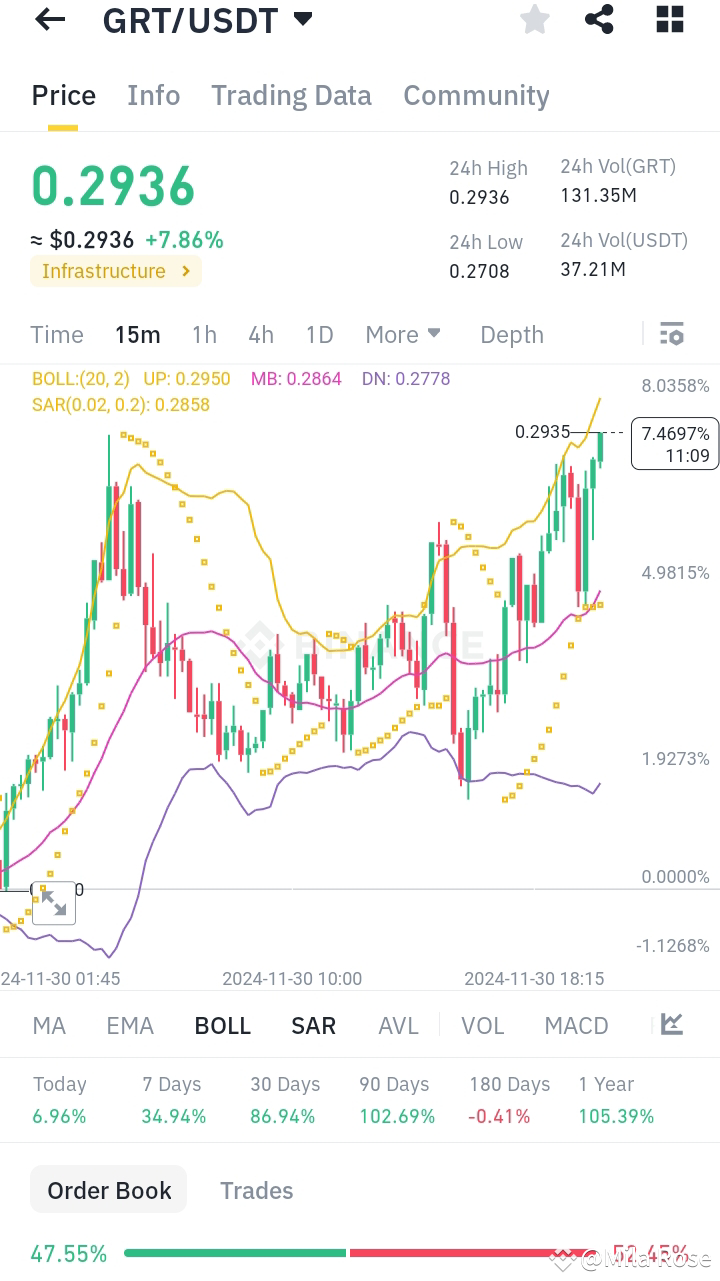Image resolution: width=720 pixels, height=1281 pixels.
Task: Expand the More timeframe dropdown
Action: point(403,334)
